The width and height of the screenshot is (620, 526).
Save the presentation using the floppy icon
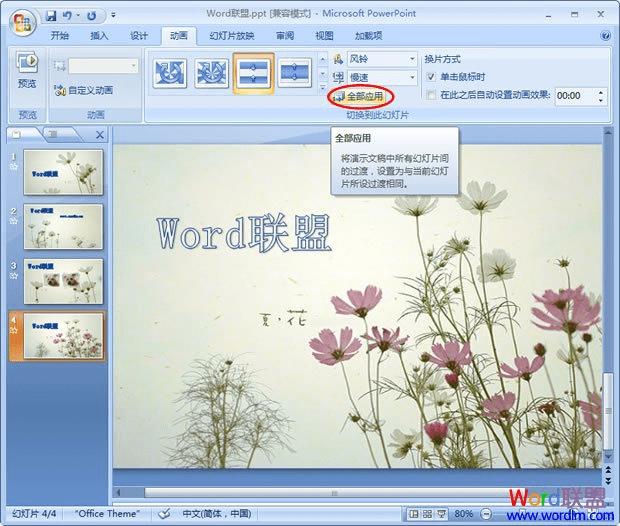(x=51, y=16)
